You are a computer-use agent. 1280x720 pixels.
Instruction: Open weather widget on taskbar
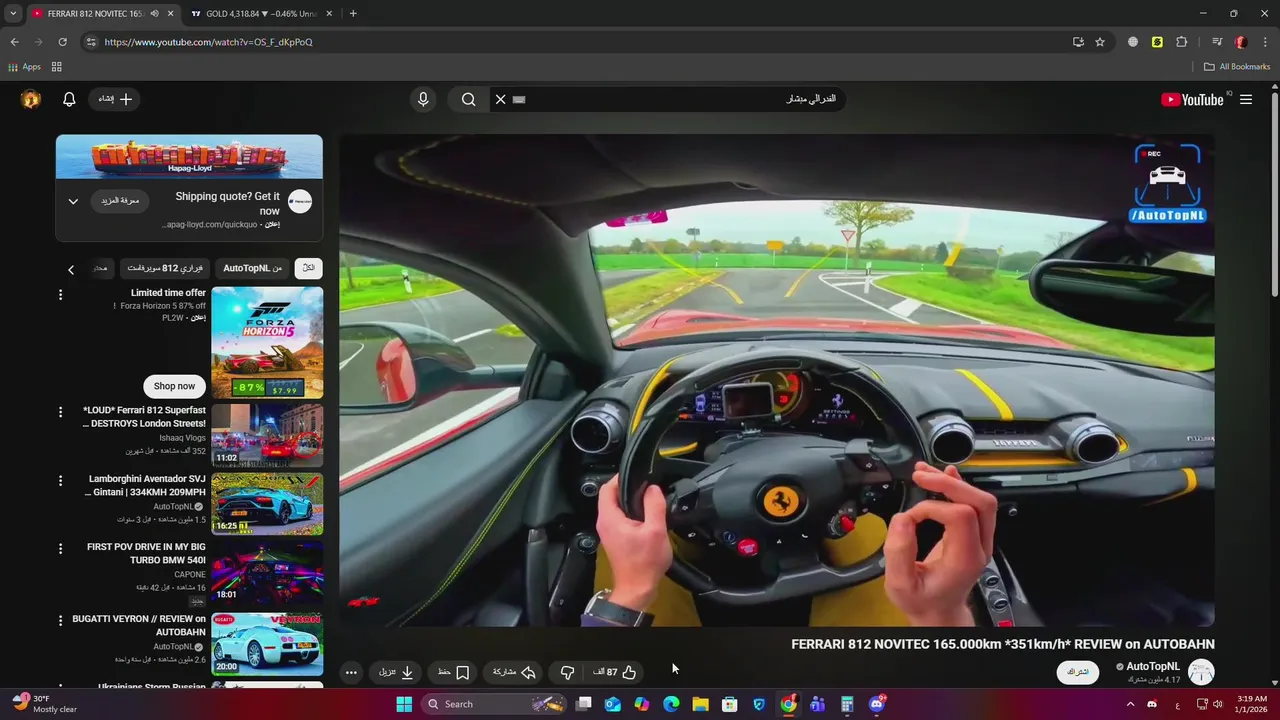click(x=43, y=704)
